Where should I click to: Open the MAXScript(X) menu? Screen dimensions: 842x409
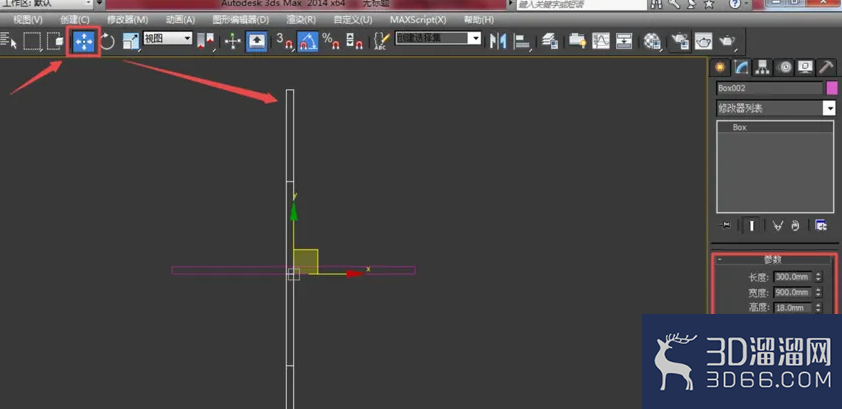(418, 20)
